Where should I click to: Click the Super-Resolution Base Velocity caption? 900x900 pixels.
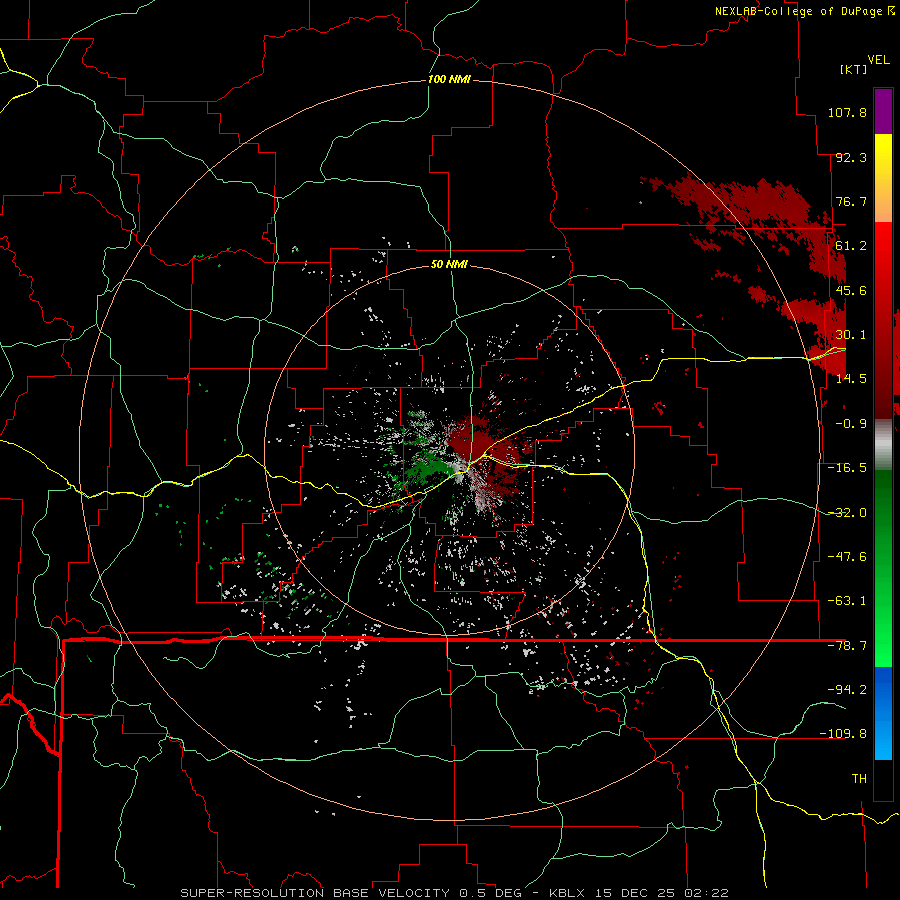coord(454,893)
